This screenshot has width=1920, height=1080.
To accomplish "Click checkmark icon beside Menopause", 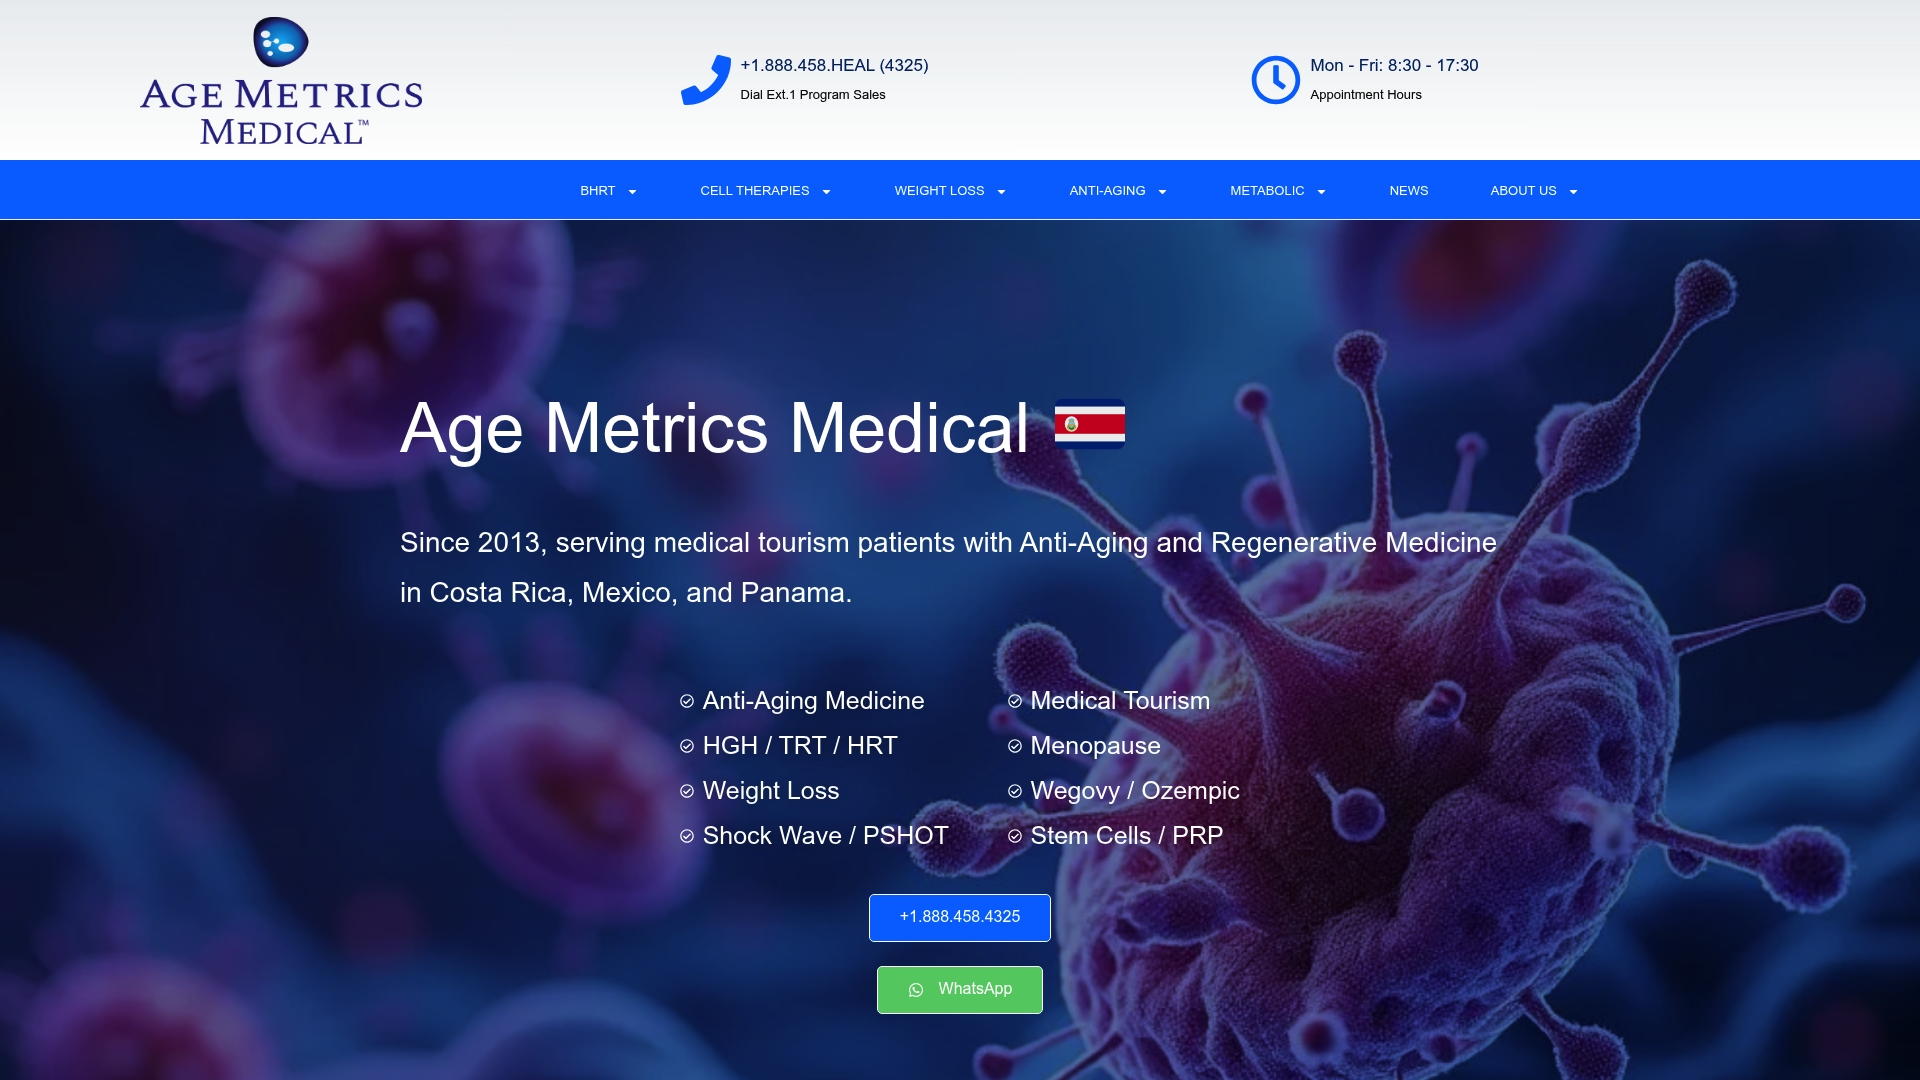I will 1015,746.
